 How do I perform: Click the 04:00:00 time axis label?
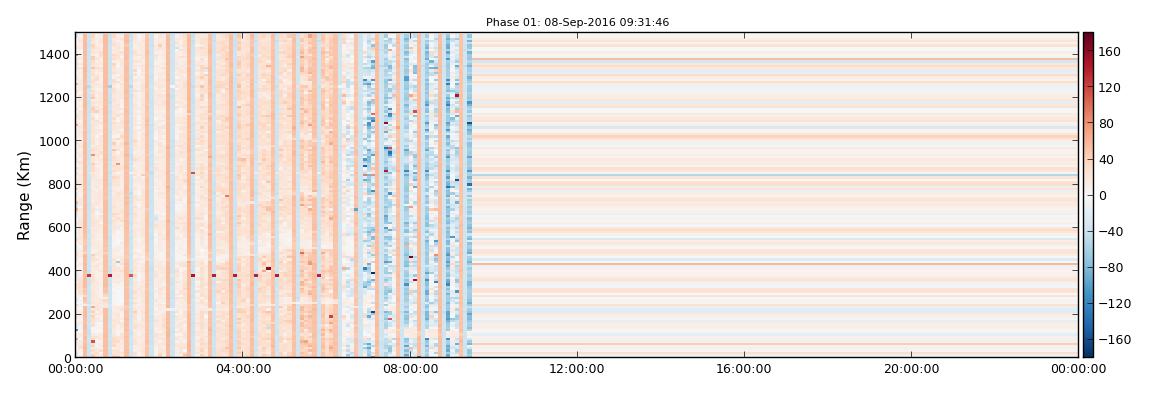pos(243,369)
